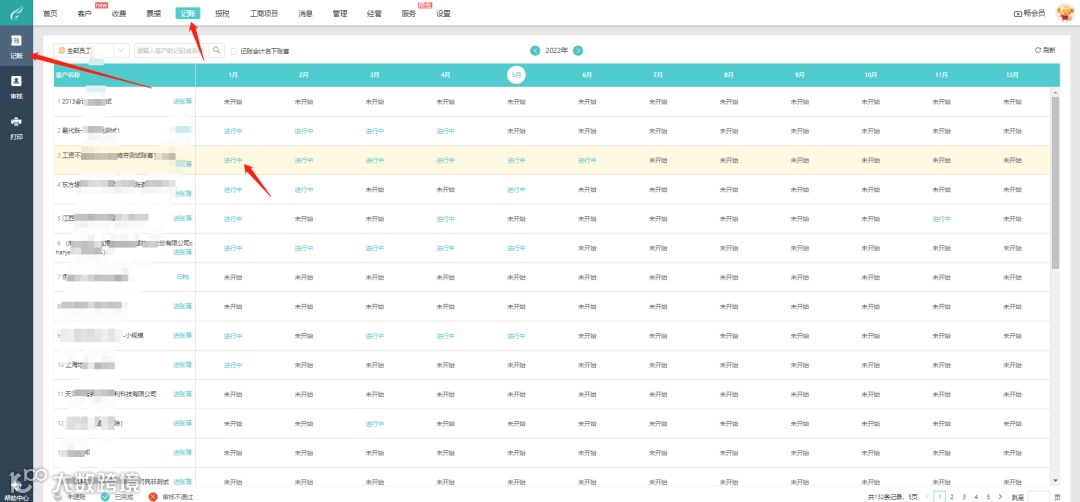Select the 8月 column header
This screenshot has width=1080, height=502.
729,74
